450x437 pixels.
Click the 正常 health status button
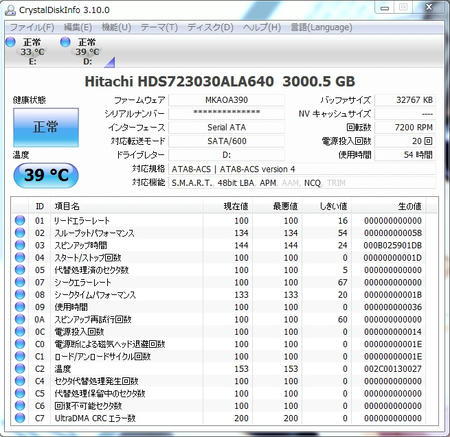pyautogui.click(x=46, y=127)
